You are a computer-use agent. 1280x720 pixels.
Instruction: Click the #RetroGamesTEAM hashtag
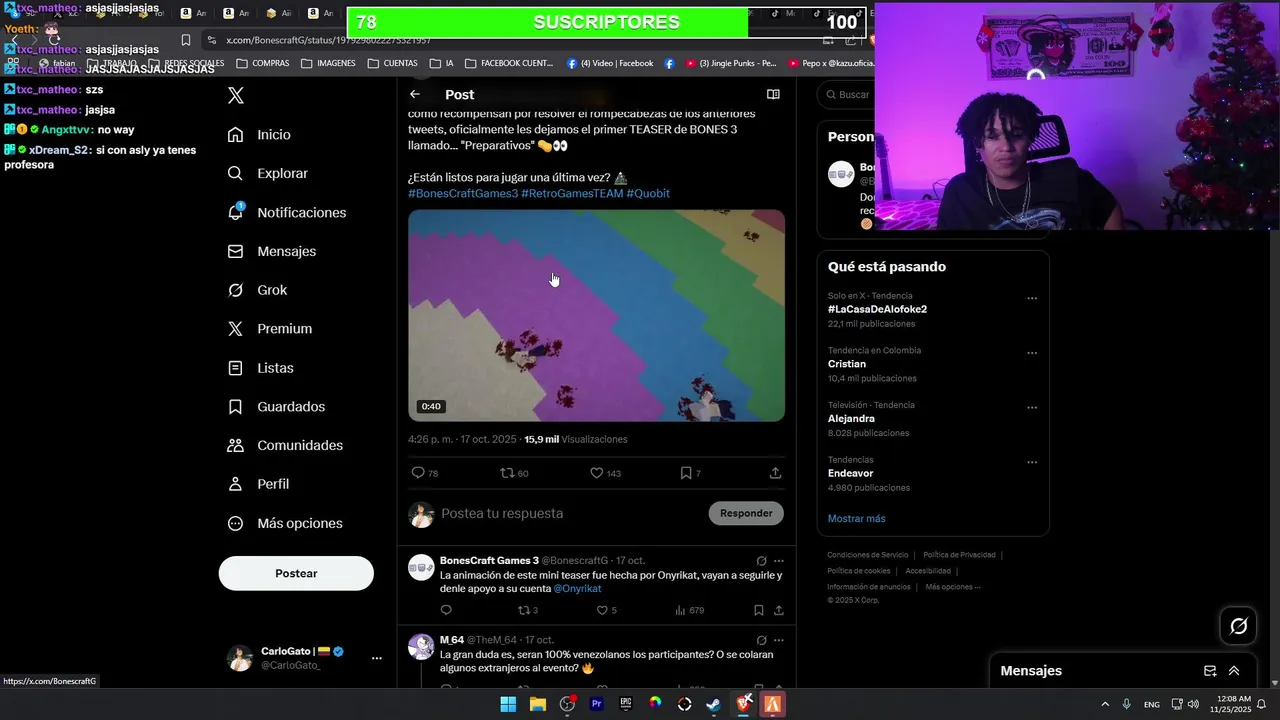click(x=572, y=193)
